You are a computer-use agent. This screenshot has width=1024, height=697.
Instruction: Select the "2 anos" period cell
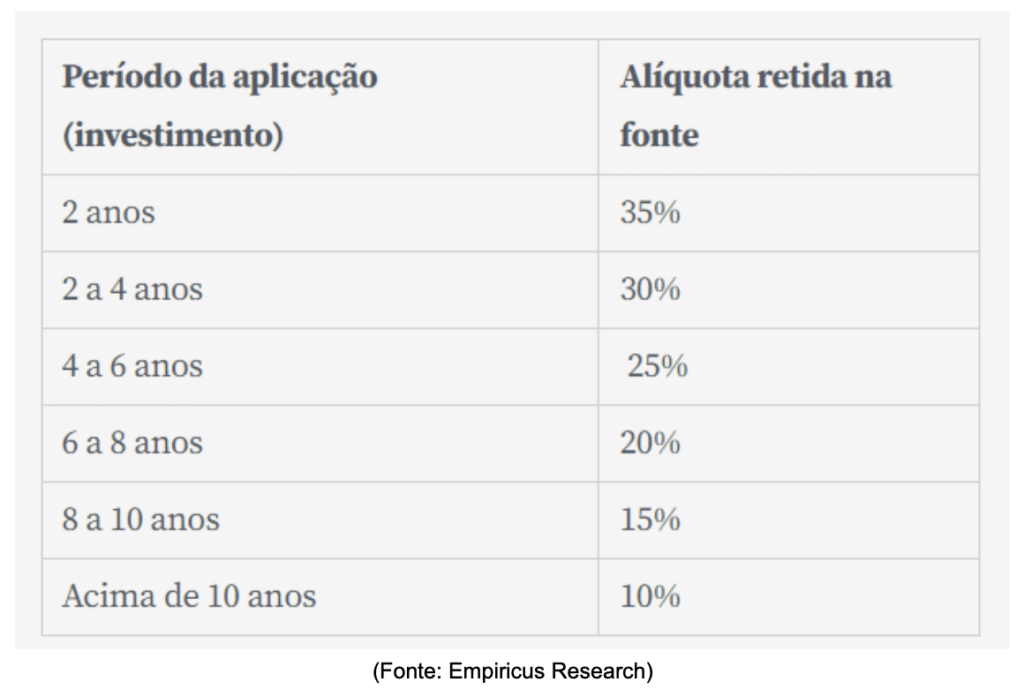tap(109, 213)
